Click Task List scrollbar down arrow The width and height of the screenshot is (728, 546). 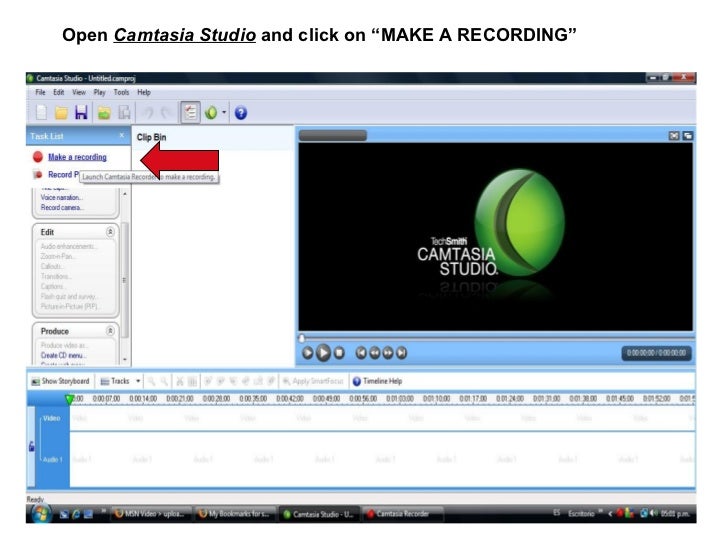coord(124,359)
